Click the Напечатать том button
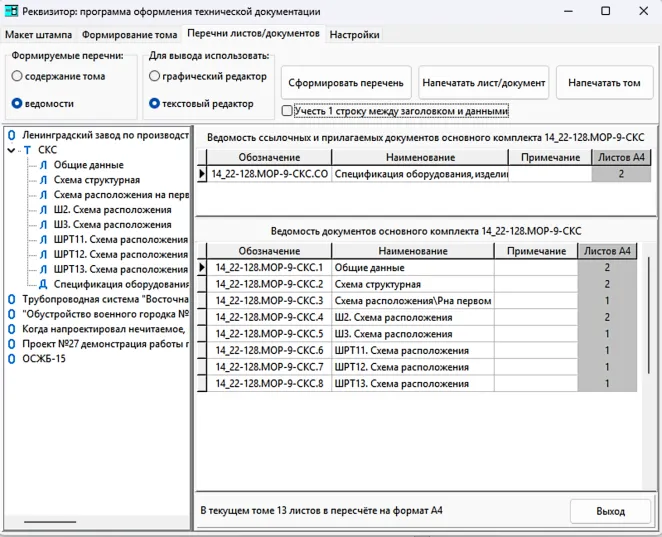This screenshot has width=662, height=537. (x=604, y=83)
